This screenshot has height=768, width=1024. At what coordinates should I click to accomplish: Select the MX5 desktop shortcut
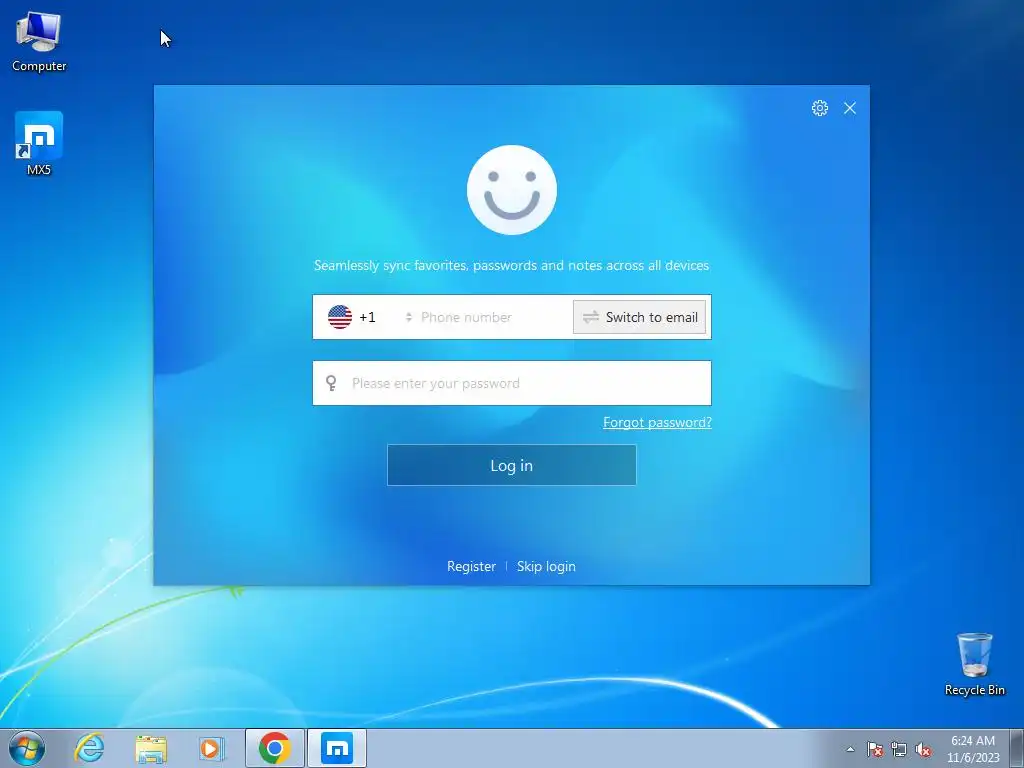tap(39, 144)
